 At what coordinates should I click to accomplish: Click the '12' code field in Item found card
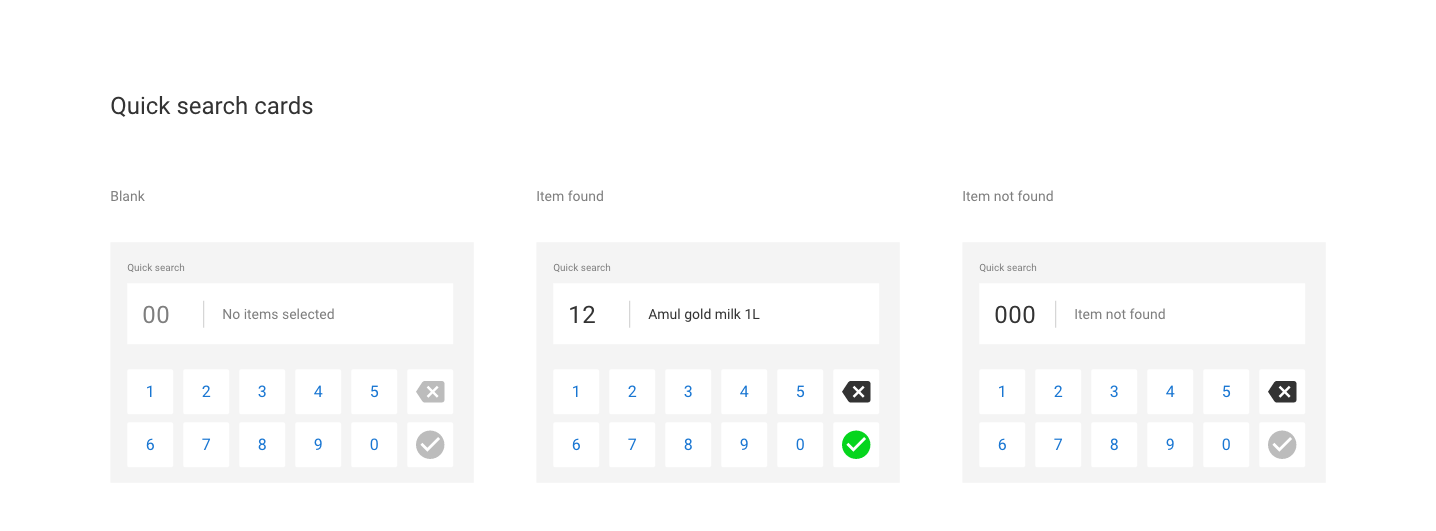click(x=582, y=315)
